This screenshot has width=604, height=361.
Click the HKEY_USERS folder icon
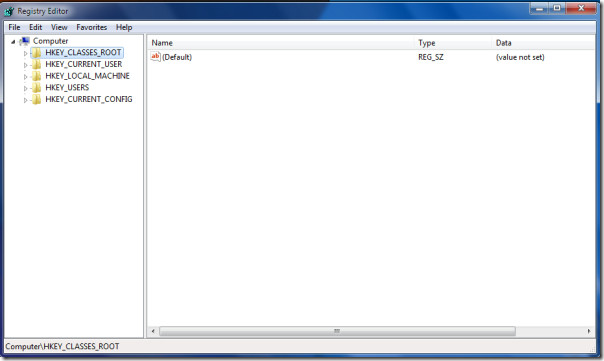coord(37,87)
